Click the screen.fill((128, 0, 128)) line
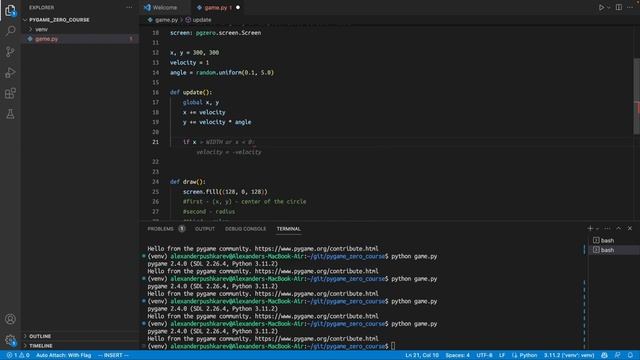This screenshot has height=360, width=640. tap(225, 192)
